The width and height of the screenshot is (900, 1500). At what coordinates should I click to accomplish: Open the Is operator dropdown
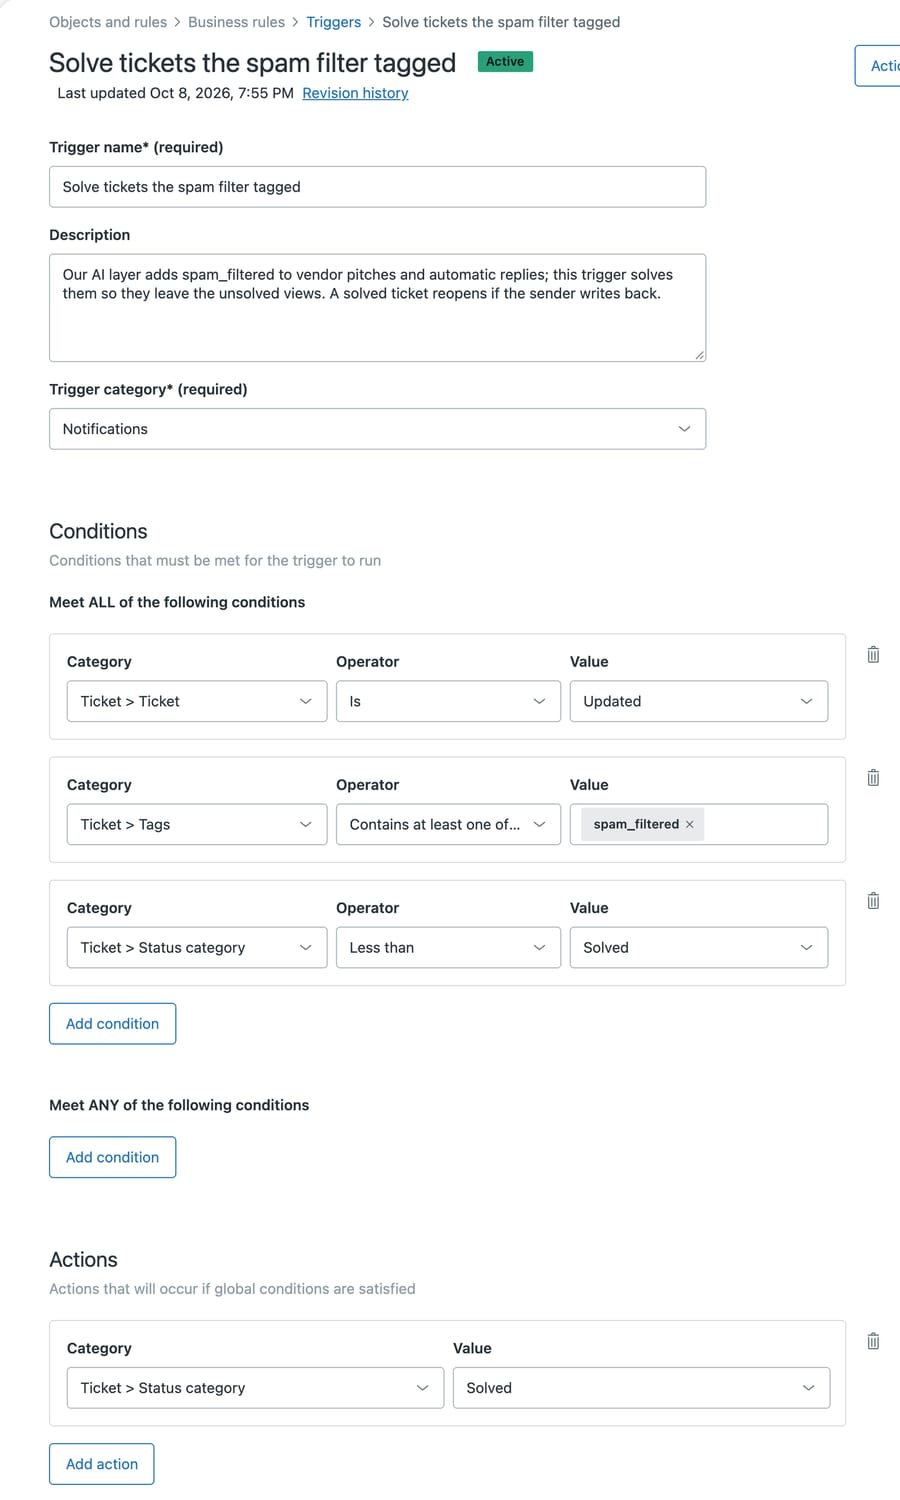448,701
